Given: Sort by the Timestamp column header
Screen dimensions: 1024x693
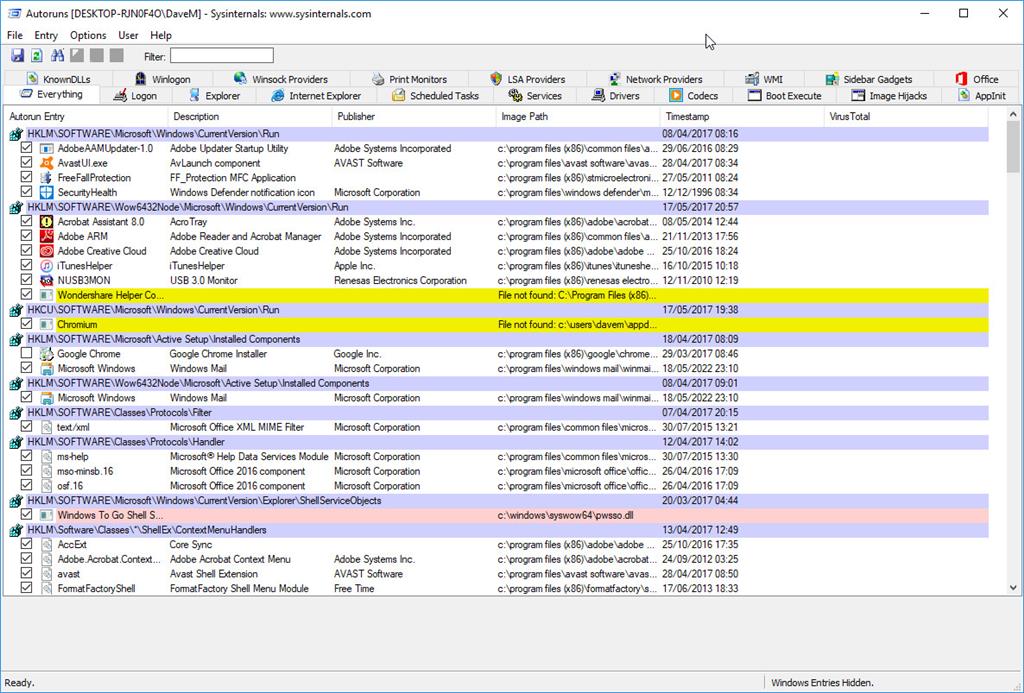Looking at the screenshot, I should click(743, 116).
